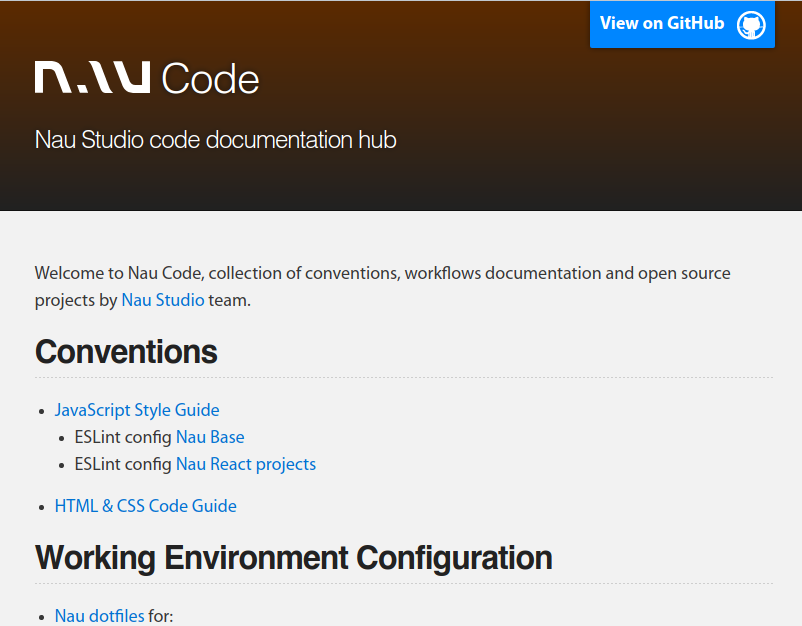Open the Nau Base ESLint config
The height and width of the screenshot is (626, 802).
tap(209, 437)
